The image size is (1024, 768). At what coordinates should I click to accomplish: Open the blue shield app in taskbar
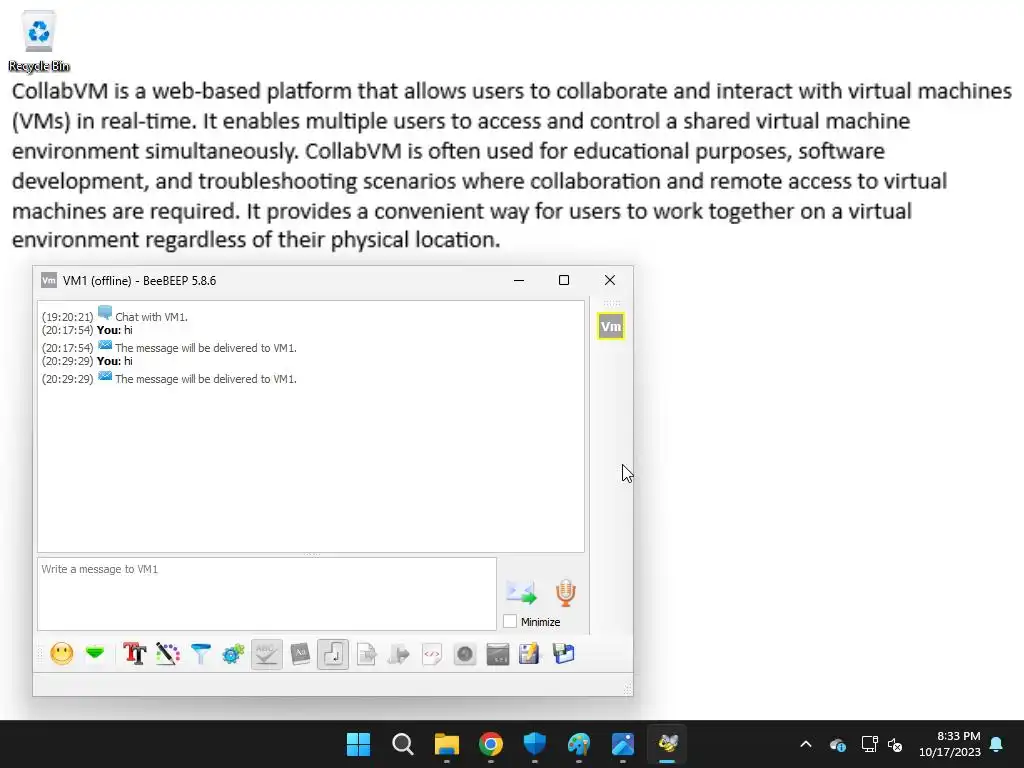pos(535,744)
